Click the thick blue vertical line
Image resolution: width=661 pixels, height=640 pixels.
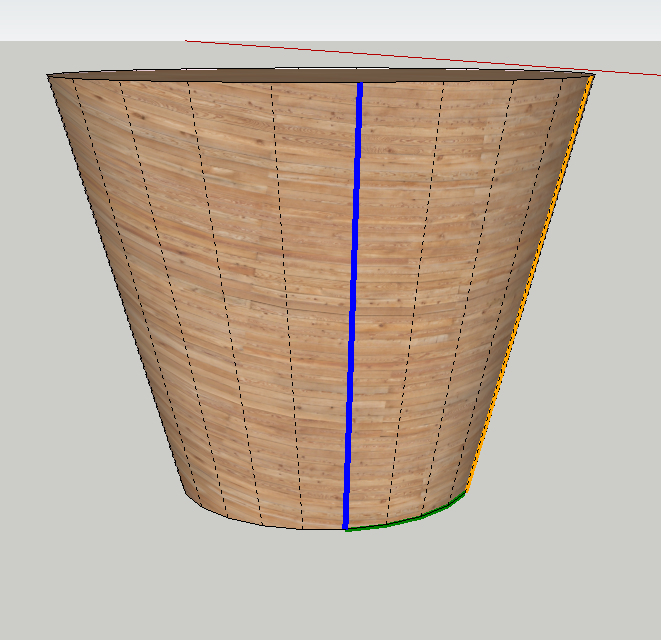353,300
